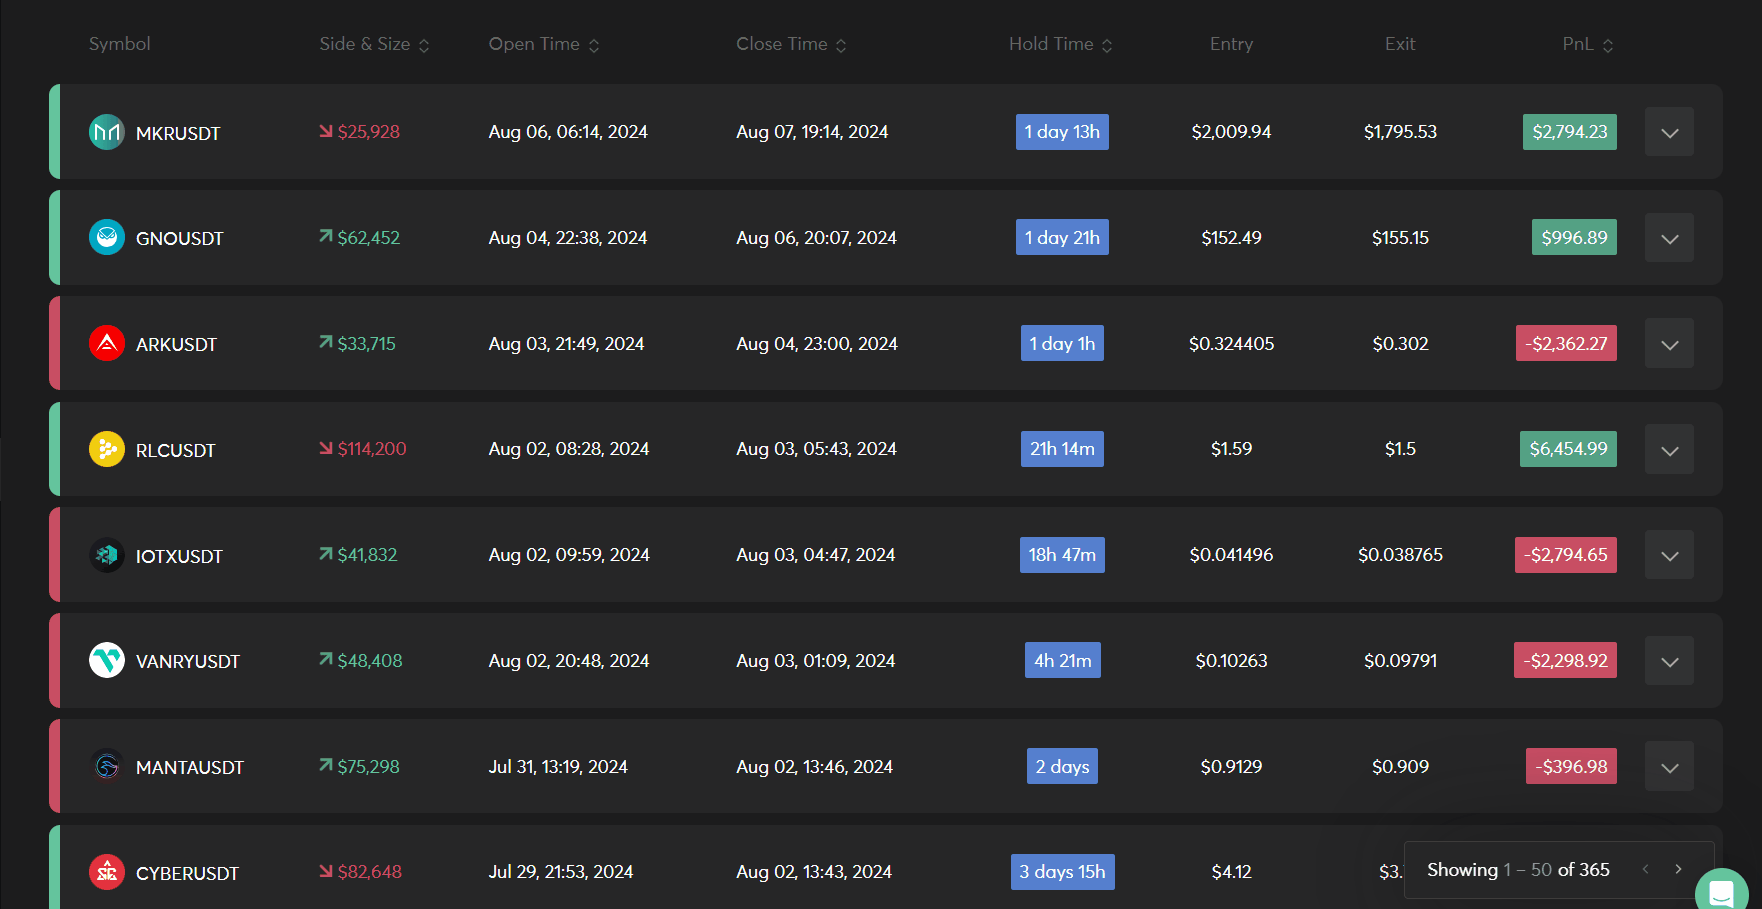Expand the MKRUSDT trade row details

pos(1669,132)
